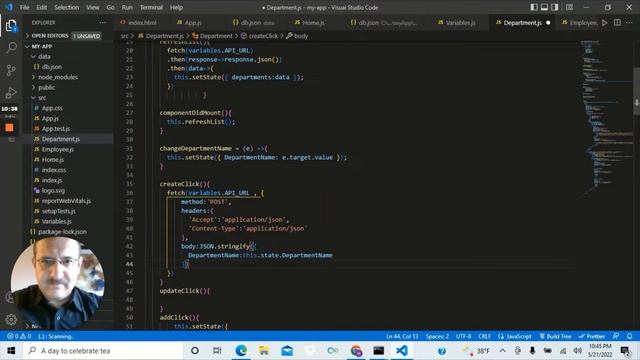This screenshot has width=640, height=360.
Task: Click inside the code minimap
Action: 607,118
